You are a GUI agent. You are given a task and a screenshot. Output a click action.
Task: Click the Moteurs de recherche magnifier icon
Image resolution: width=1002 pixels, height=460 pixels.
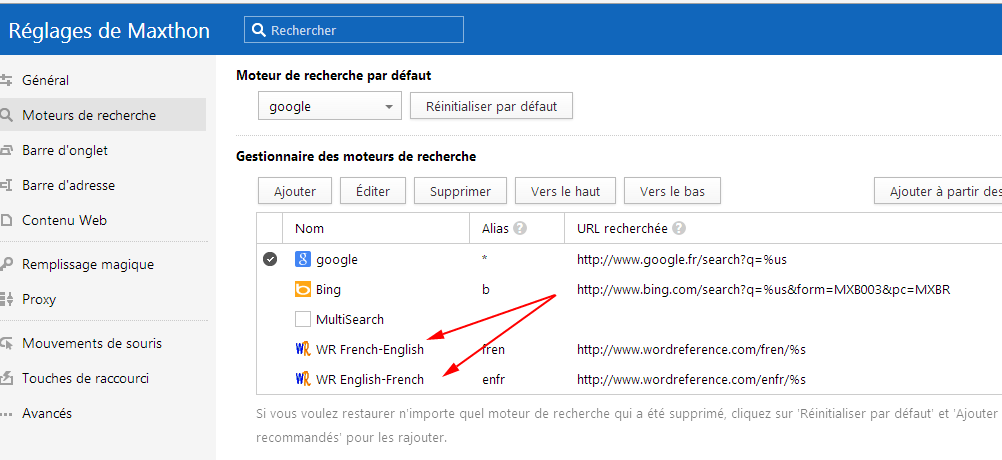(6, 116)
